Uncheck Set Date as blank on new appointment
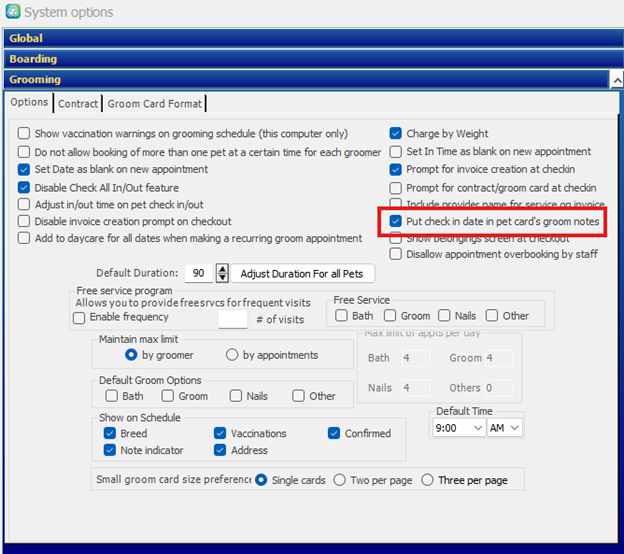 click(x=24, y=170)
